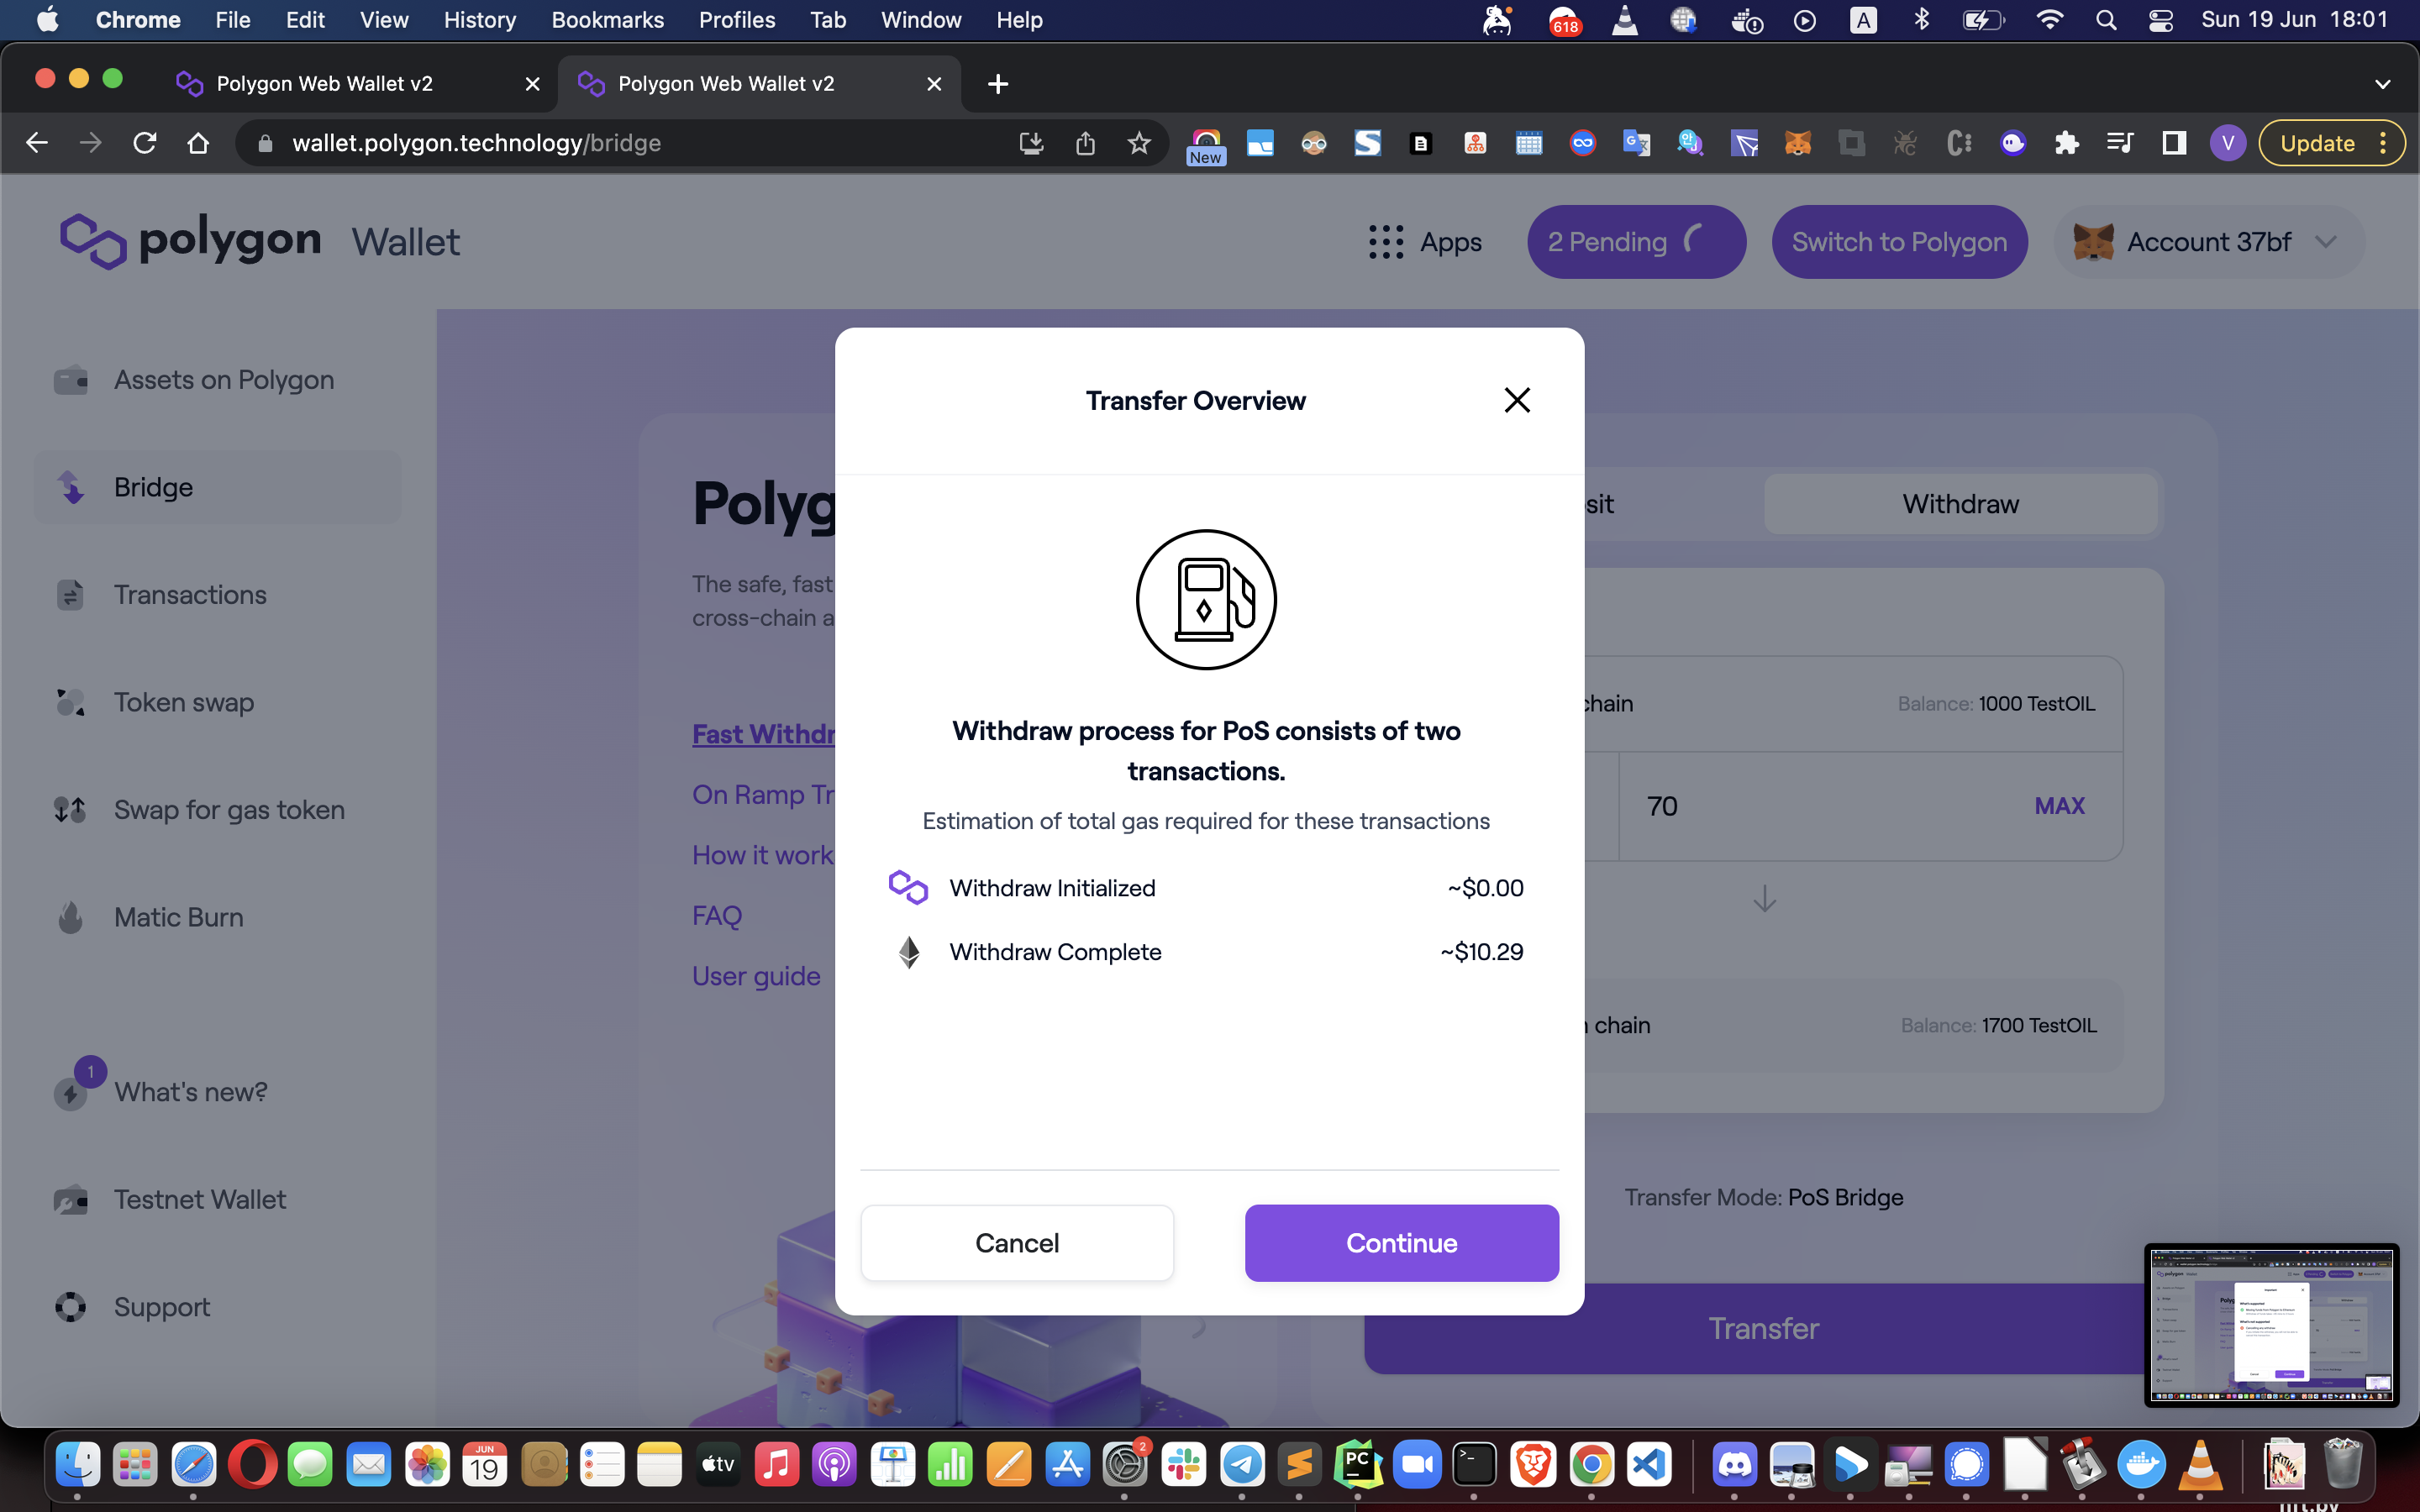Open Matic Burn flame icon
The image size is (2420, 1512).
pyautogui.click(x=70, y=917)
